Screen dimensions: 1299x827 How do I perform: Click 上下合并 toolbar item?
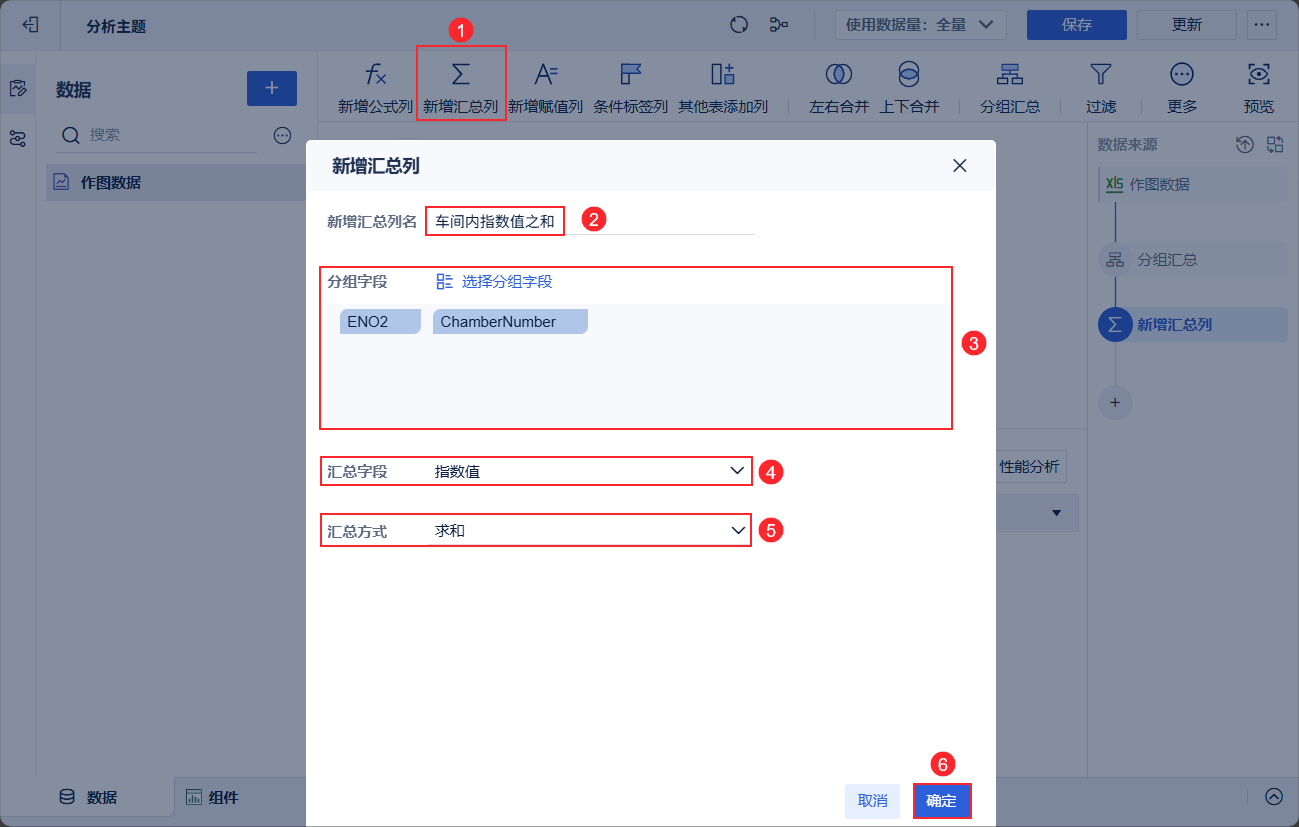(x=908, y=88)
